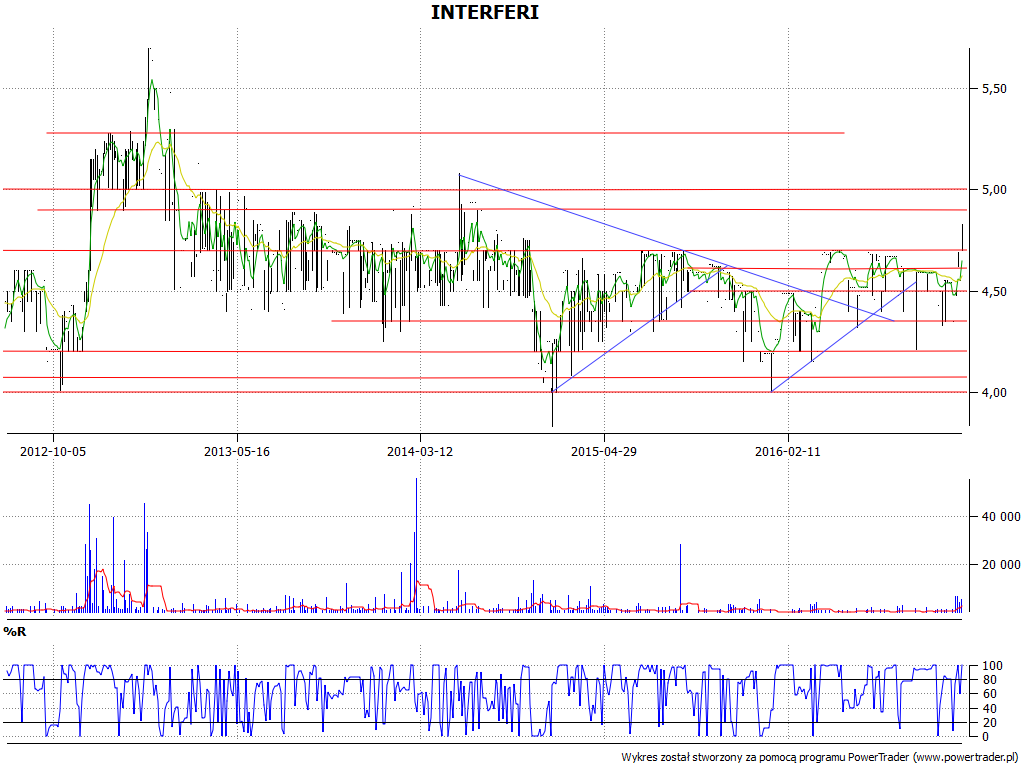Click the 40 000 volume axis label

click(x=1001, y=517)
